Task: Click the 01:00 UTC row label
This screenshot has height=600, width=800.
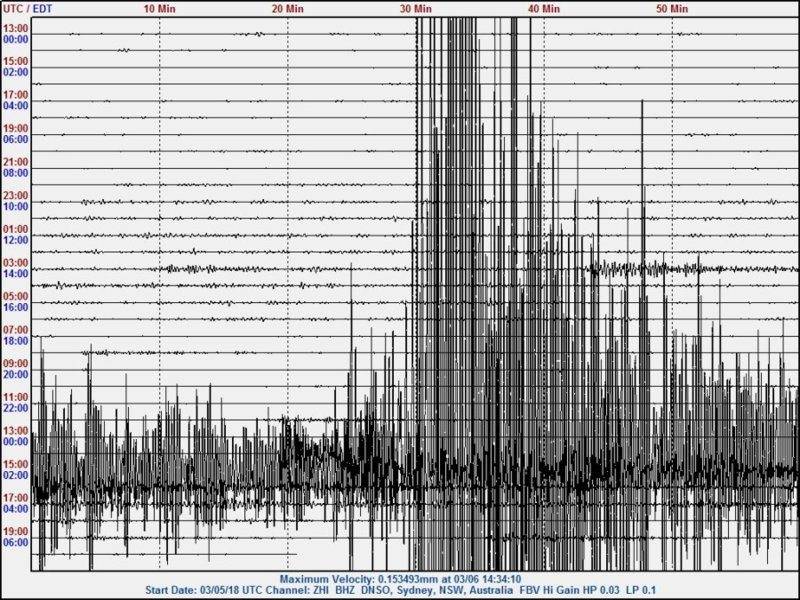Action: tap(16, 229)
